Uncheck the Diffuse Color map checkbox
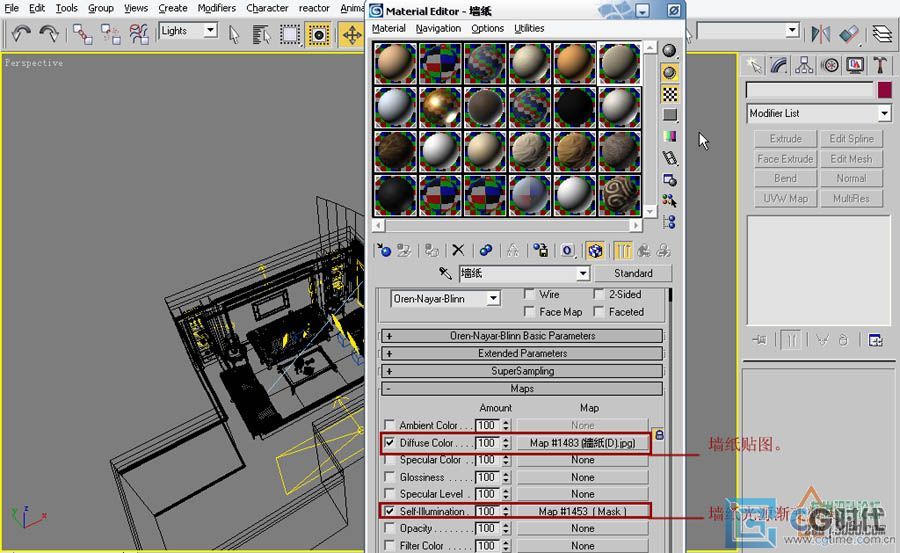This screenshot has height=553, width=900. (389, 442)
